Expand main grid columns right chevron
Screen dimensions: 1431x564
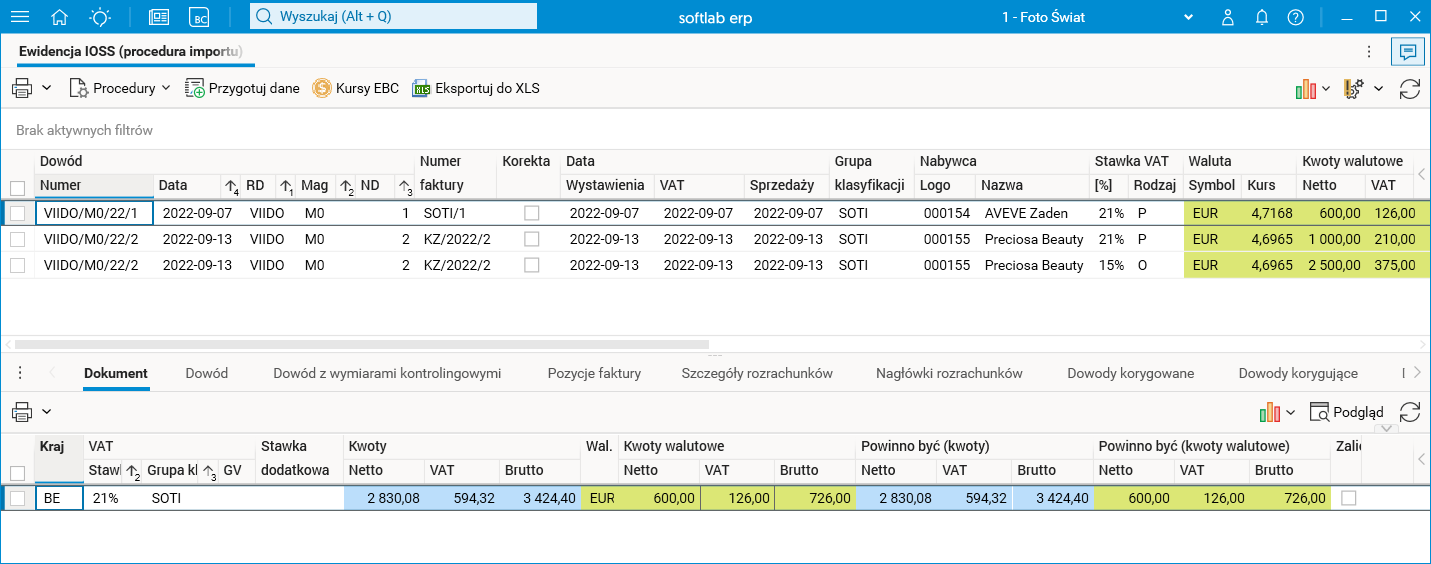pyautogui.click(x=1422, y=174)
